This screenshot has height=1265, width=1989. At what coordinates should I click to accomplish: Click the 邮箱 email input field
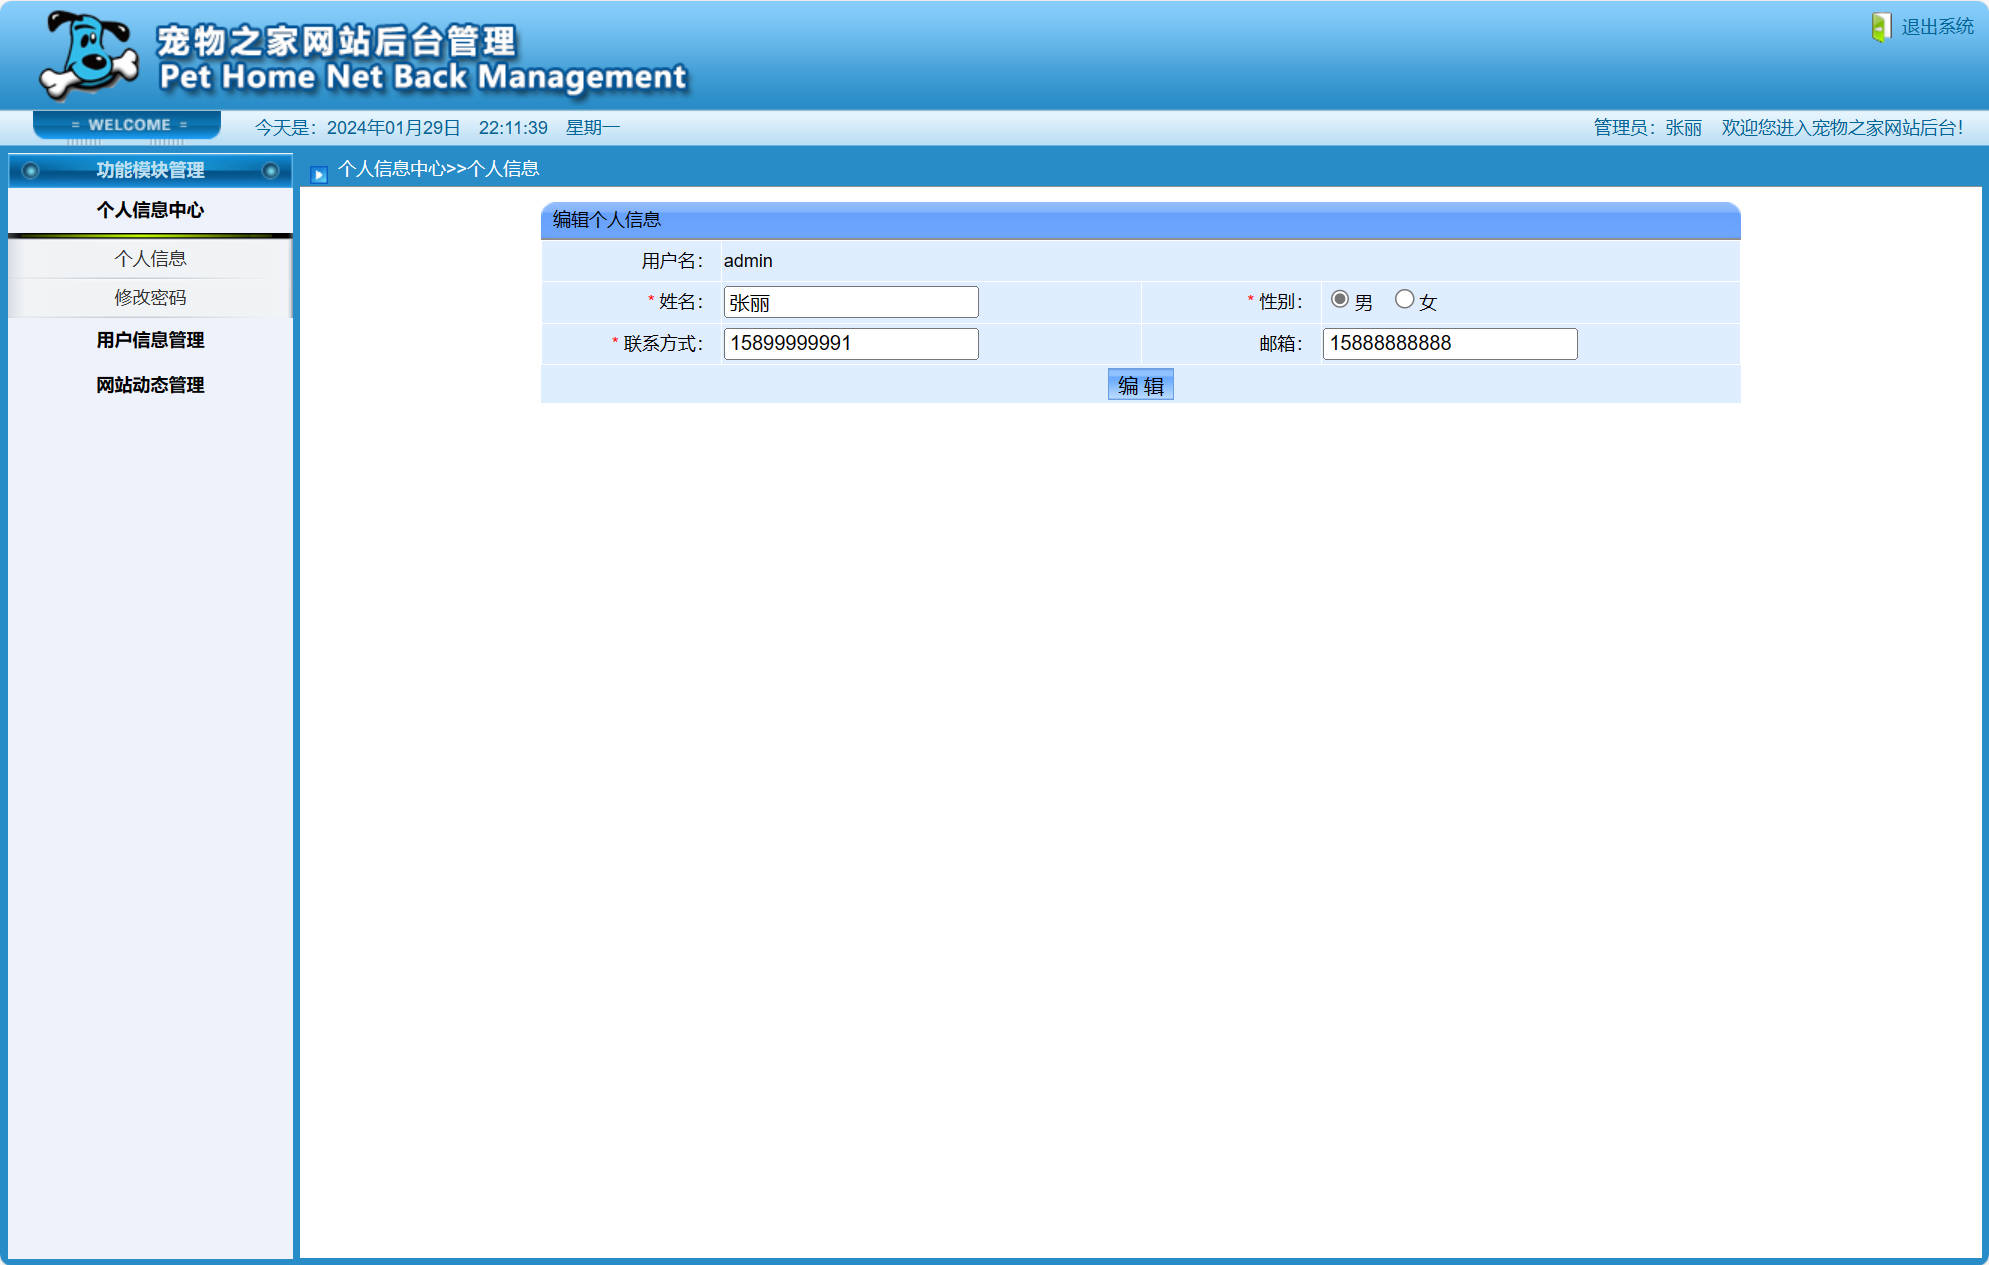[1449, 344]
